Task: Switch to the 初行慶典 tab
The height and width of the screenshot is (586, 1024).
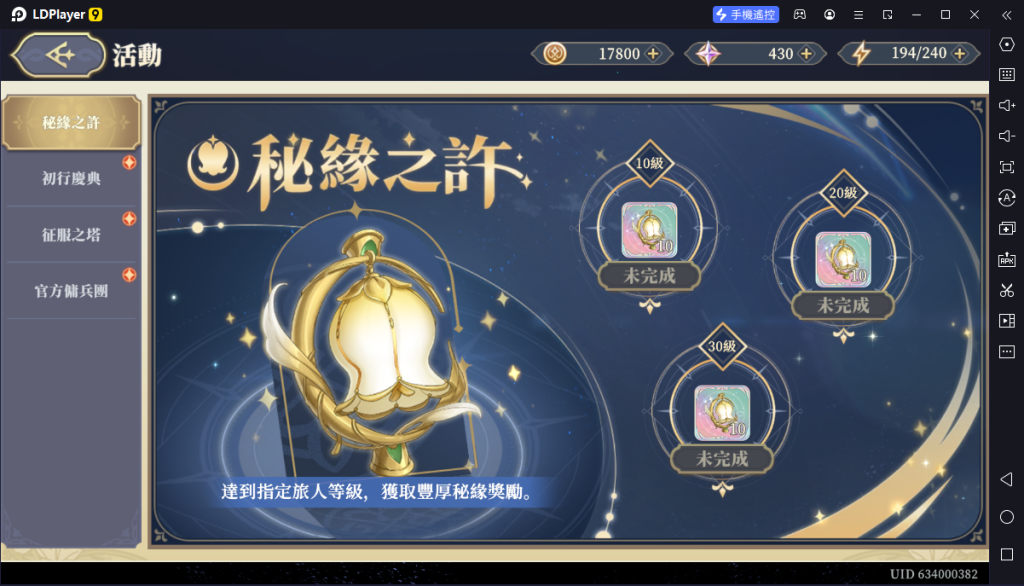Action: (71, 178)
